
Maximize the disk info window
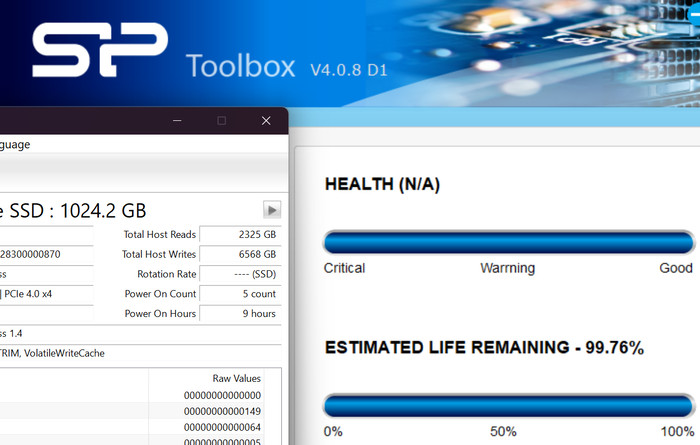coord(221,121)
